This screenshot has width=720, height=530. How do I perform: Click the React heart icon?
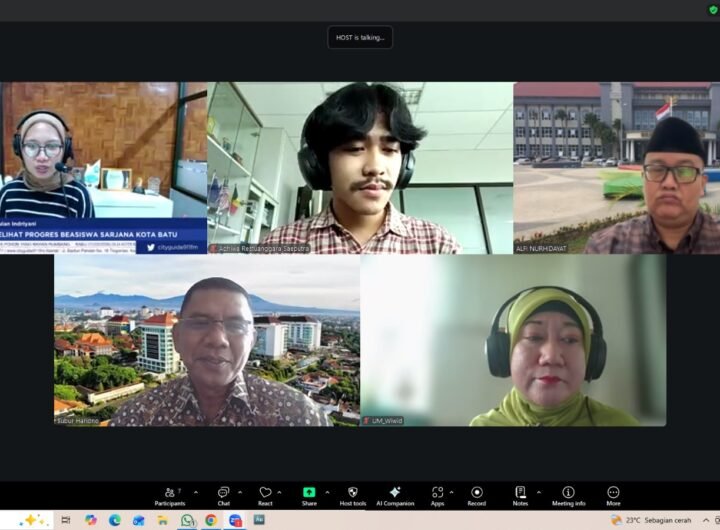tap(265, 495)
